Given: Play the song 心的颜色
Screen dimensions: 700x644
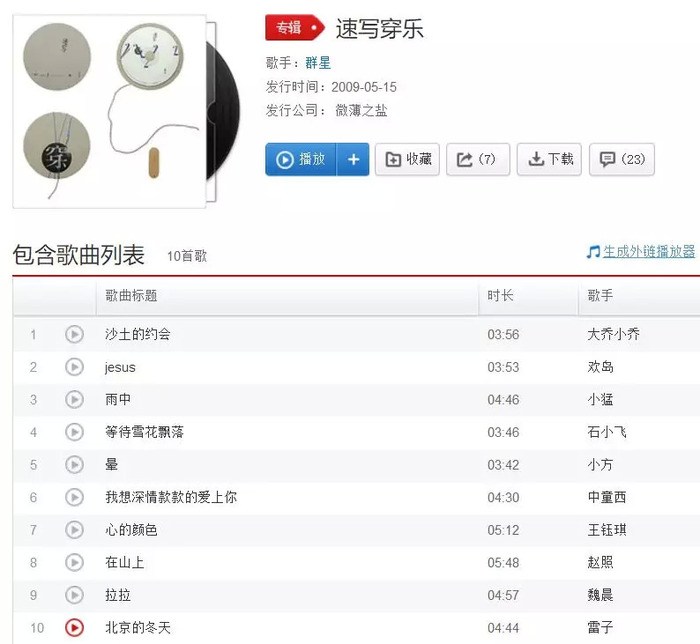Looking at the screenshot, I should point(74,530).
